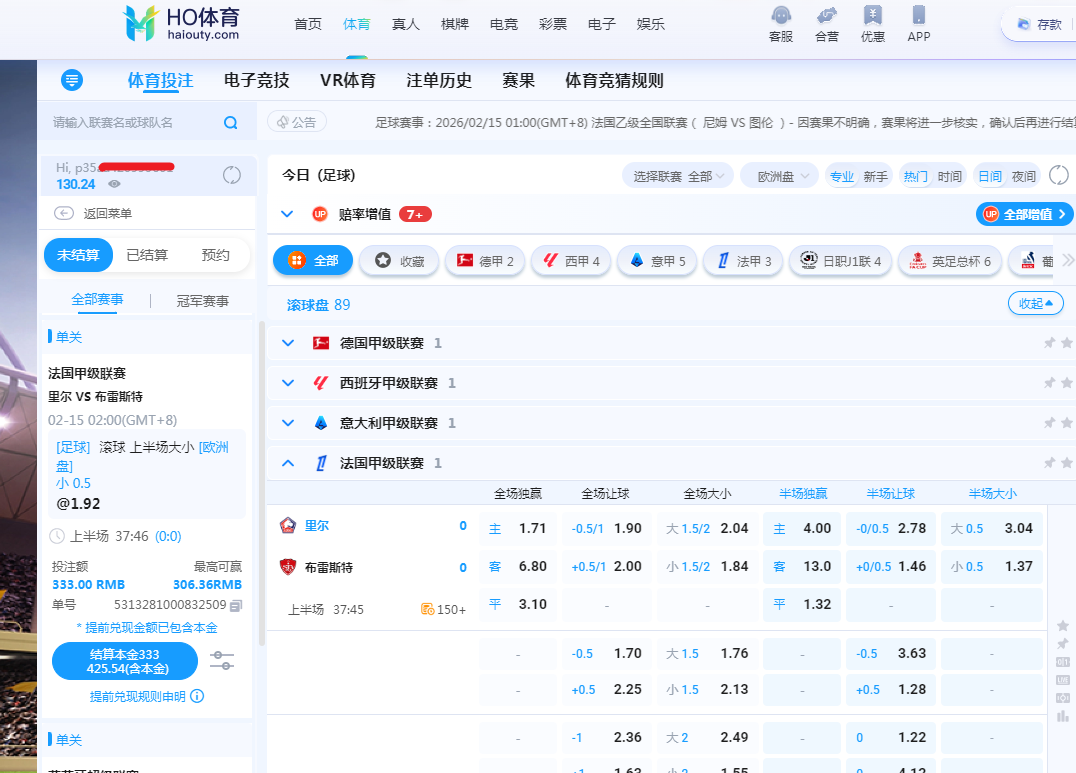Click the refresh balance icon
Screen dimensions: 1076x773
(x=232, y=176)
